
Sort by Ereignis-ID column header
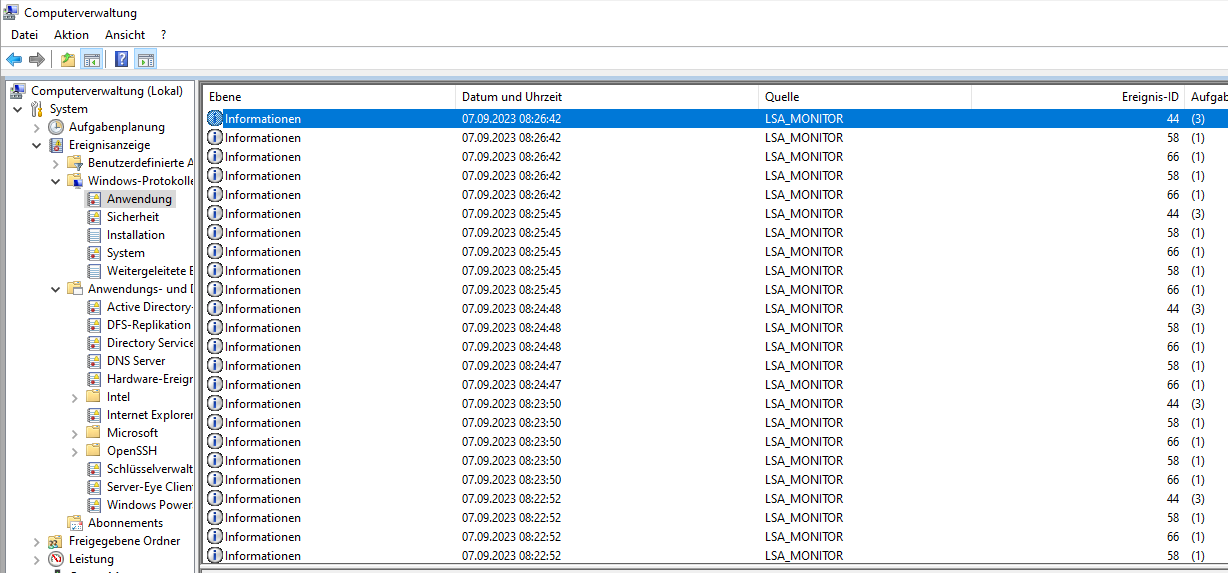pos(1150,97)
